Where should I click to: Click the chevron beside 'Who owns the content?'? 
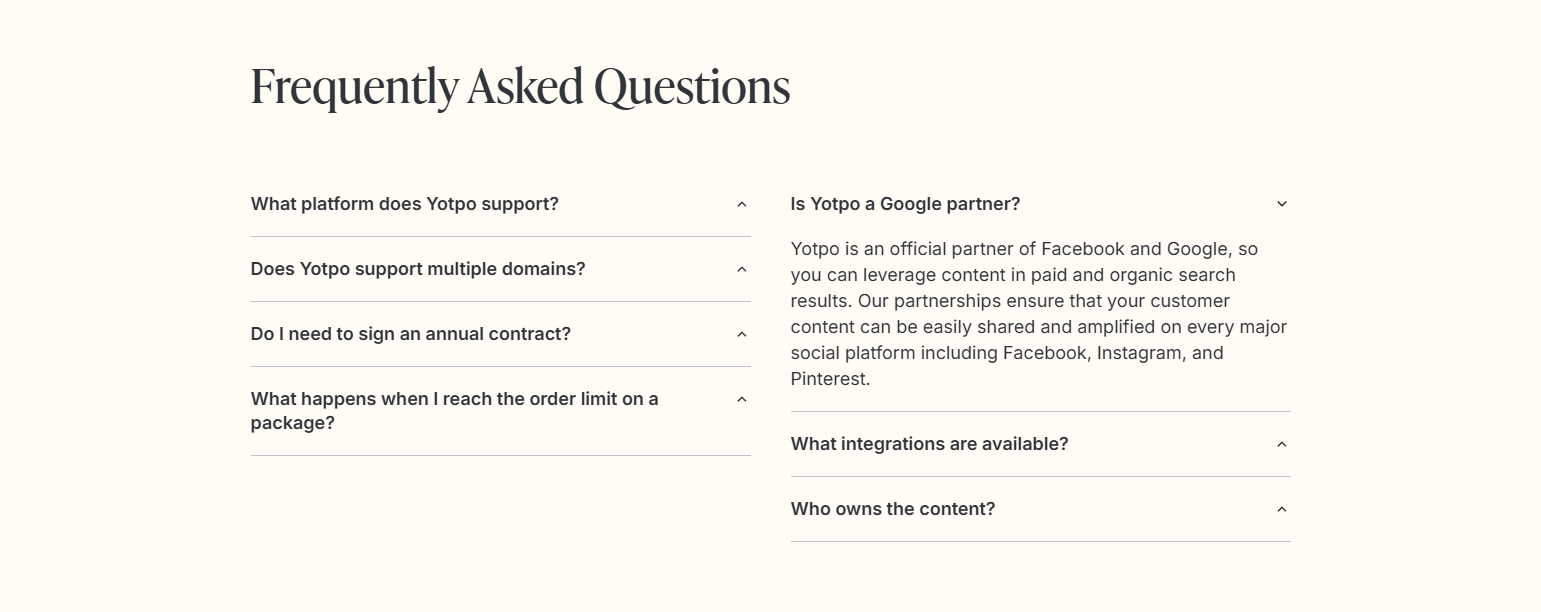click(x=1282, y=509)
